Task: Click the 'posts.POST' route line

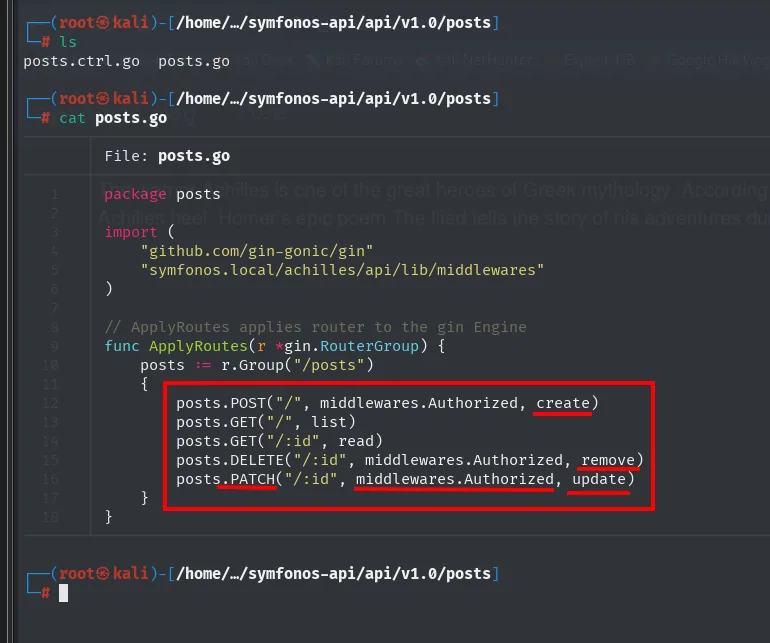Action: pos(387,403)
